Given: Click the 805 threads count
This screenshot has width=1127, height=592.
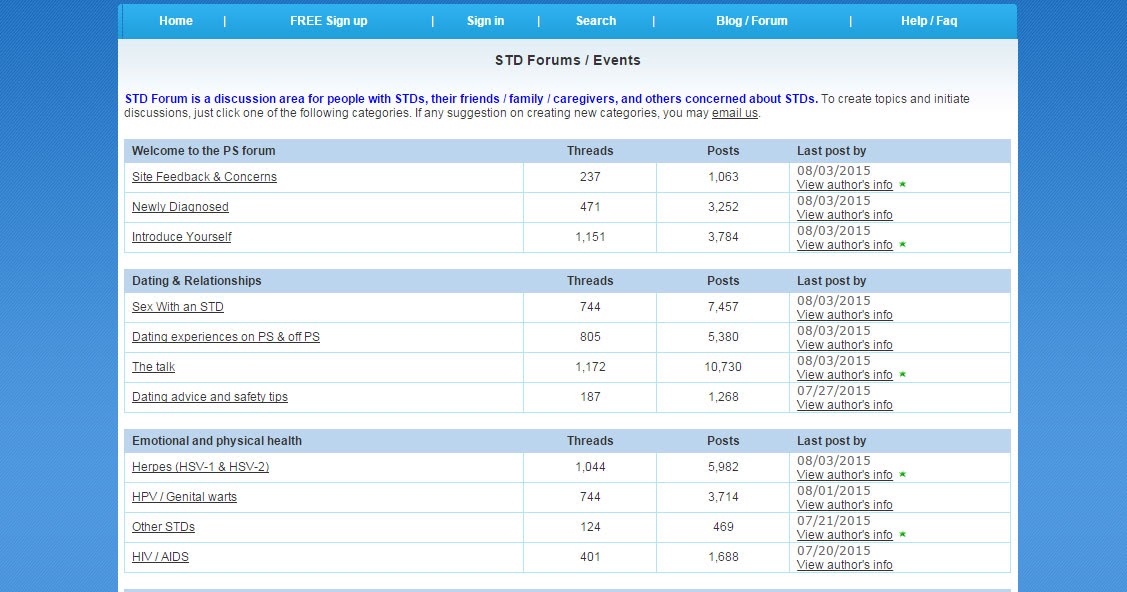Looking at the screenshot, I should click(x=590, y=337).
